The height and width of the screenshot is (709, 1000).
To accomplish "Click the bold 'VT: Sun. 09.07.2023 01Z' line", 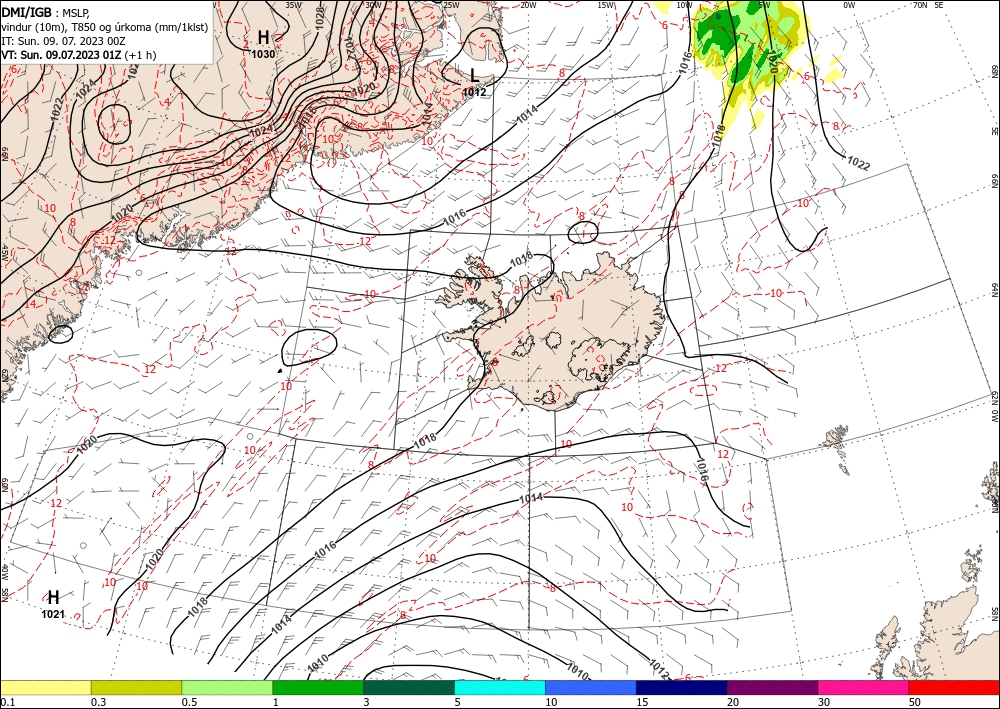I will pyautogui.click(x=61, y=55).
